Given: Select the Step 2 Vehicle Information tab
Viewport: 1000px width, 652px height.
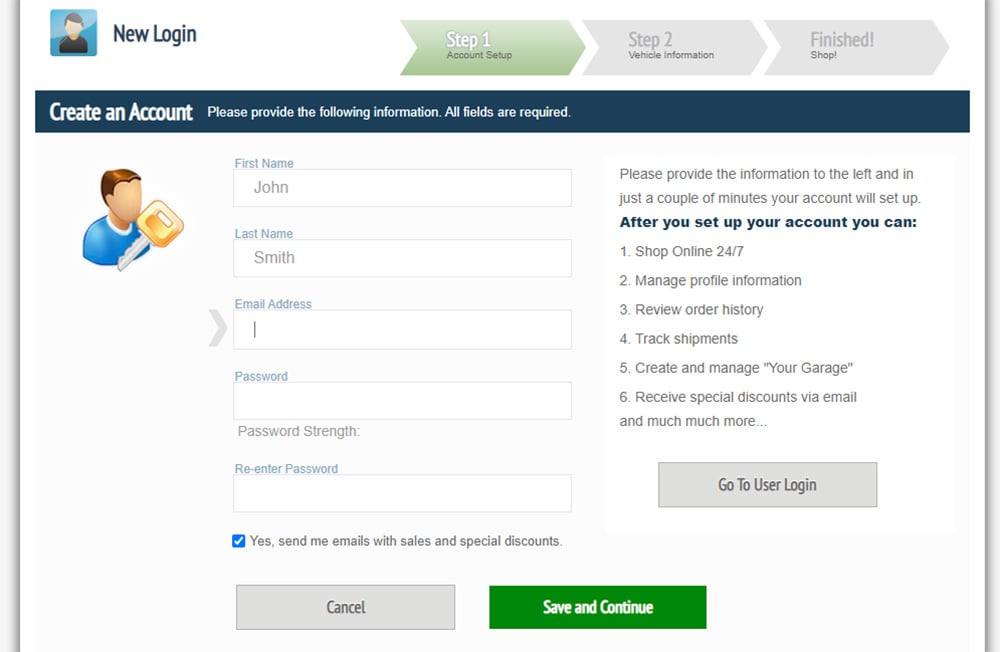Looking at the screenshot, I should 675,47.
